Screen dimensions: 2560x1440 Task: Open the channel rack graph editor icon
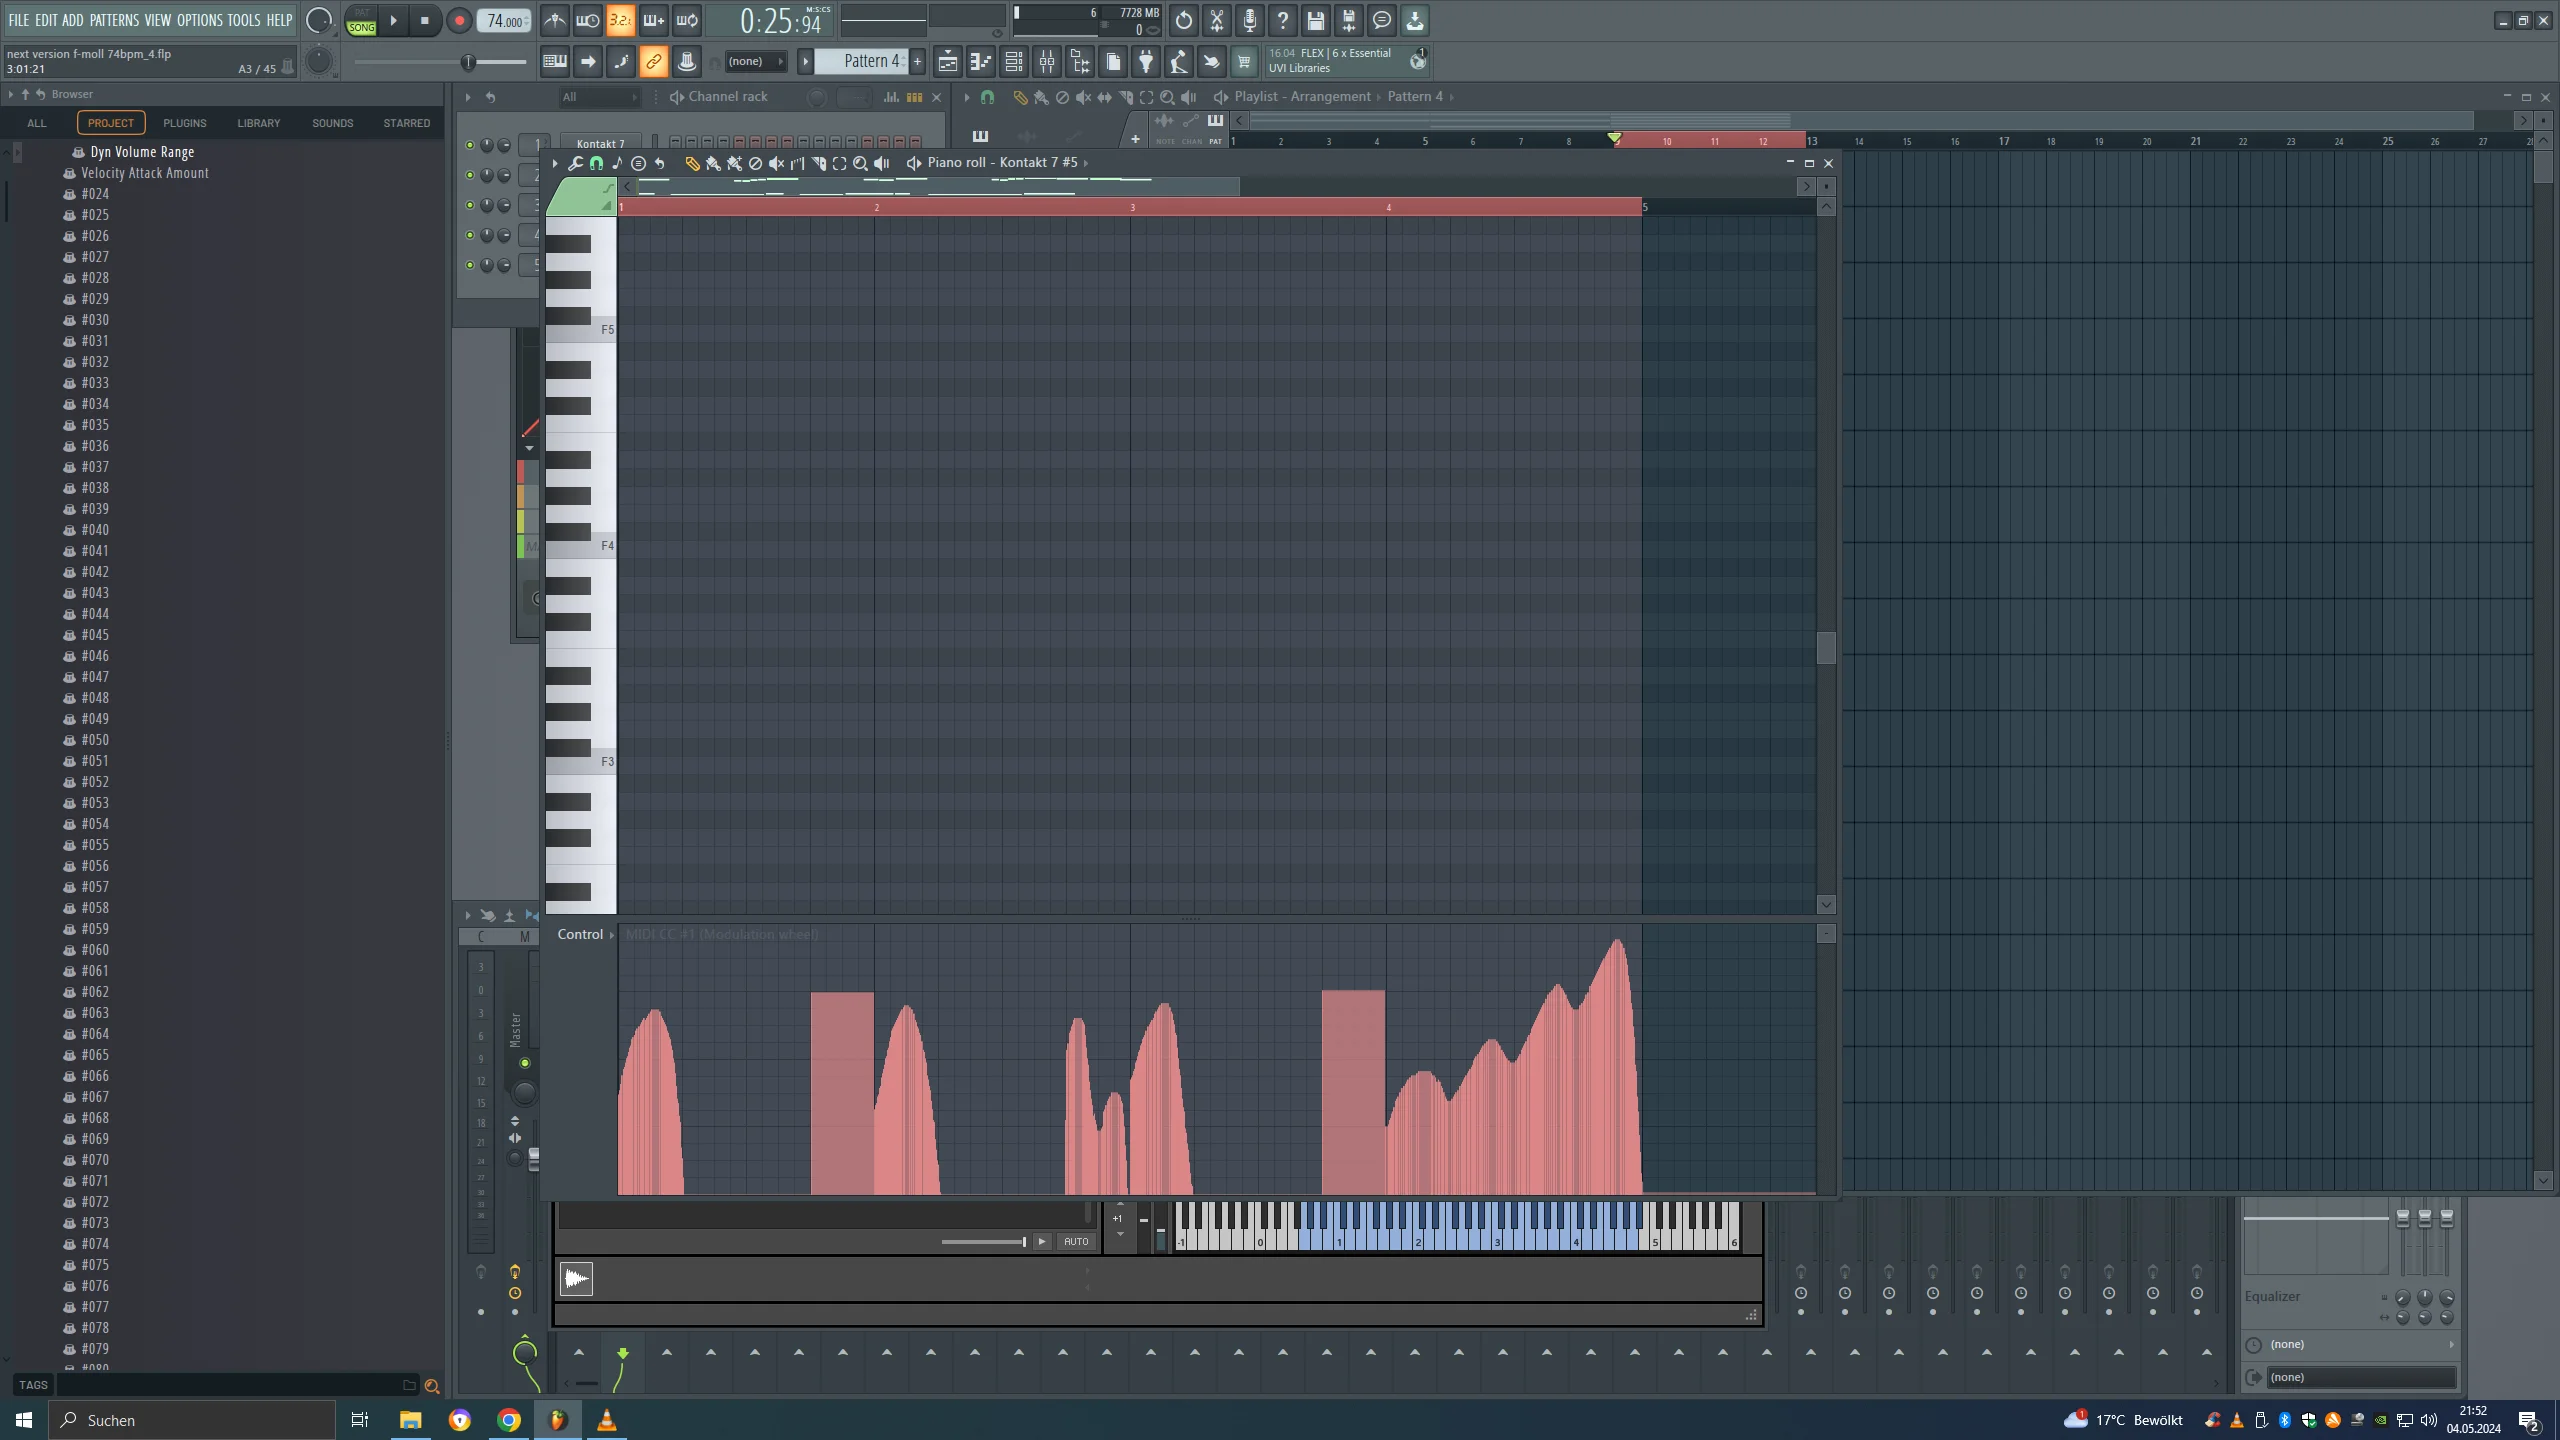[890, 97]
